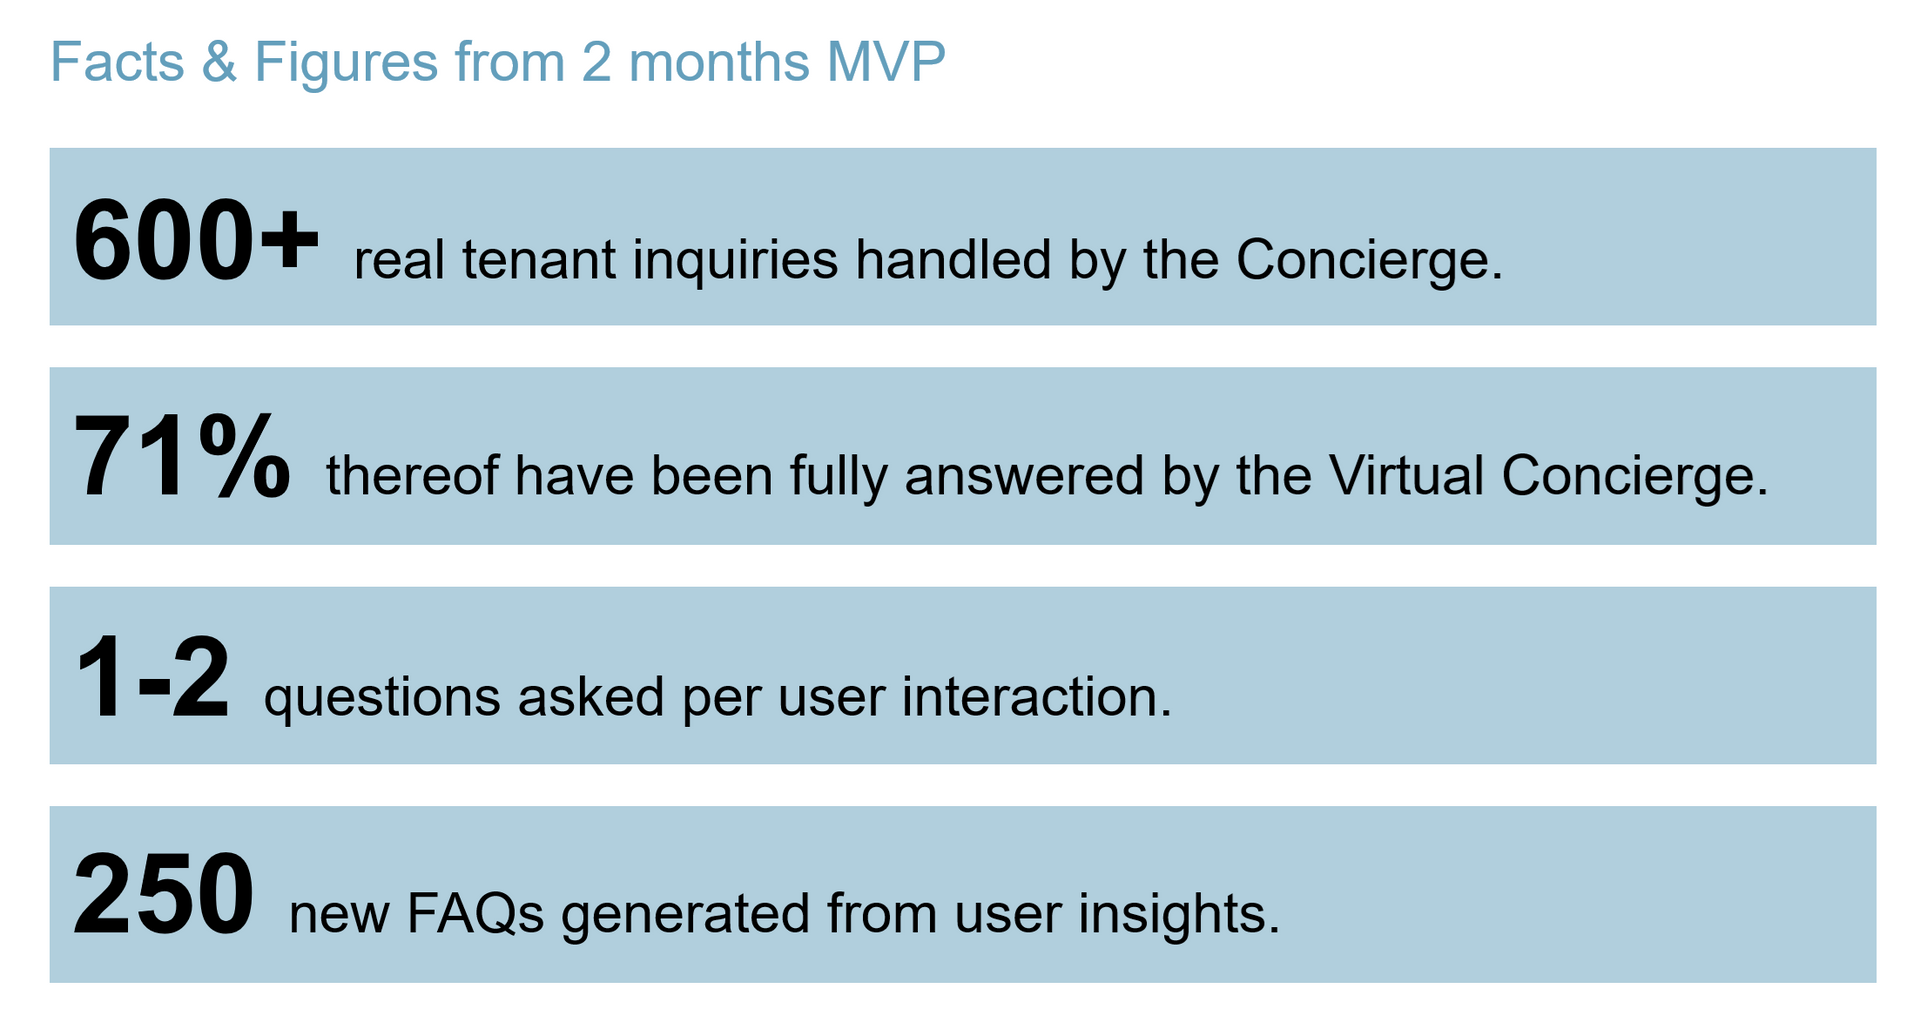This screenshot has width=1920, height=1014.
Task: Click 'thereof have been fully answered' text
Action: click(734, 476)
